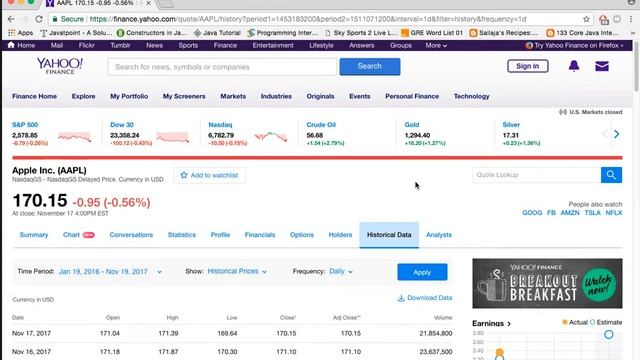Click the Yahoo Finance logo
This screenshot has height=360, width=640.
[x=60, y=66]
